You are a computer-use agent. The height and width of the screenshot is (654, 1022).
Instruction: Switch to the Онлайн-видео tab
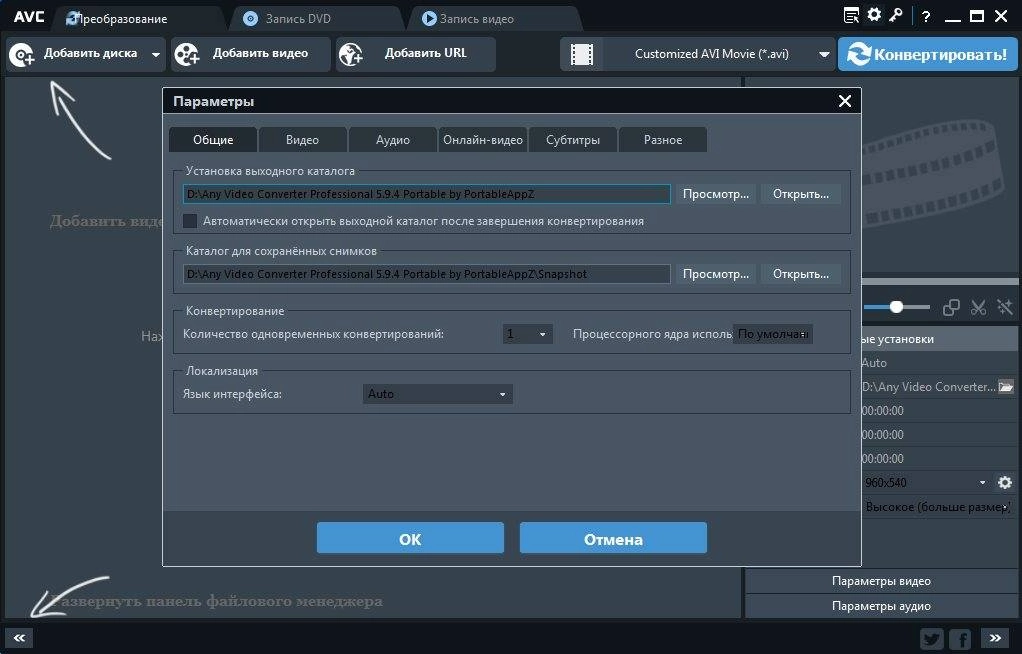483,140
